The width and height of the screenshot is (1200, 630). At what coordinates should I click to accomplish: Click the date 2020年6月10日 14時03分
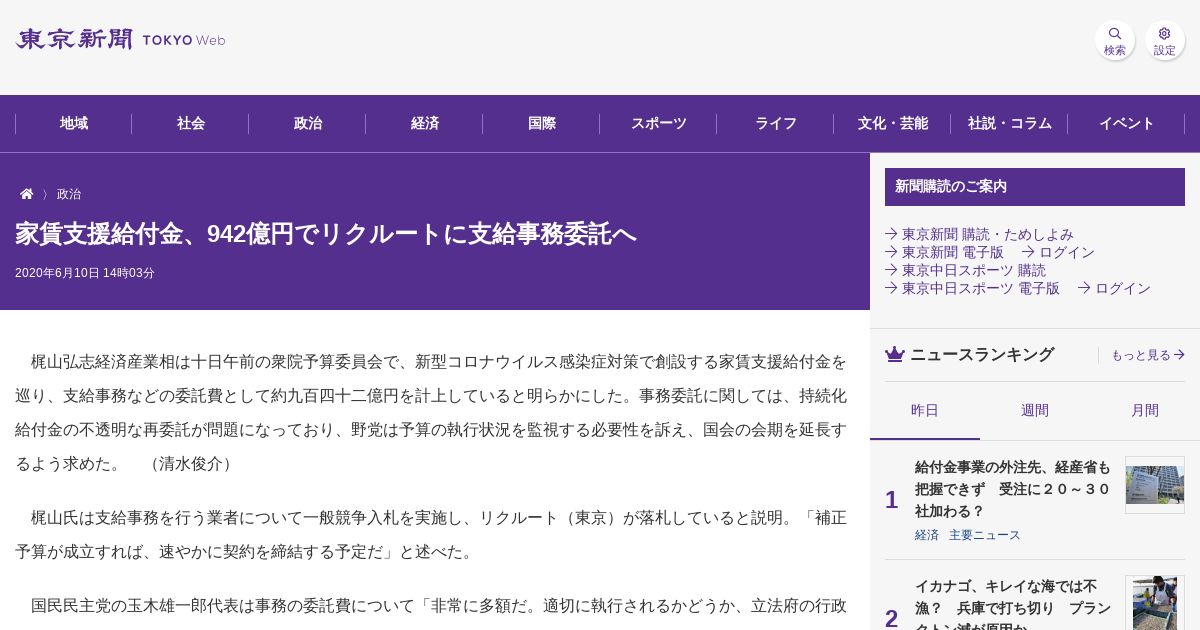pyautogui.click(x=85, y=273)
